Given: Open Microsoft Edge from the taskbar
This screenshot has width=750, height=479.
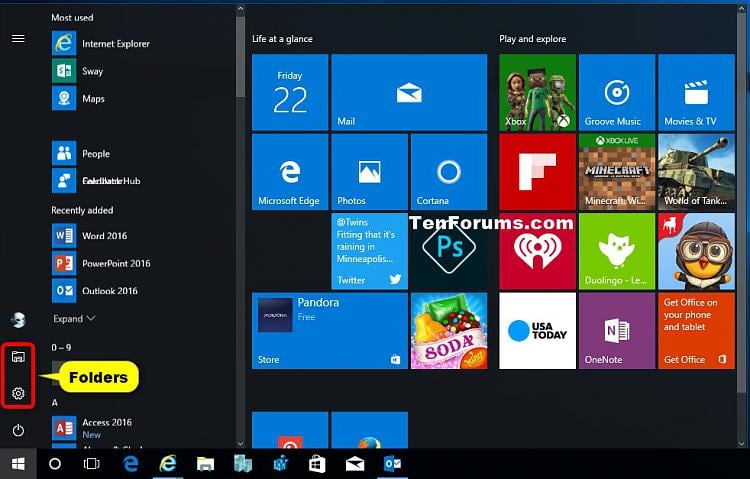Looking at the screenshot, I should tap(131, 464).
